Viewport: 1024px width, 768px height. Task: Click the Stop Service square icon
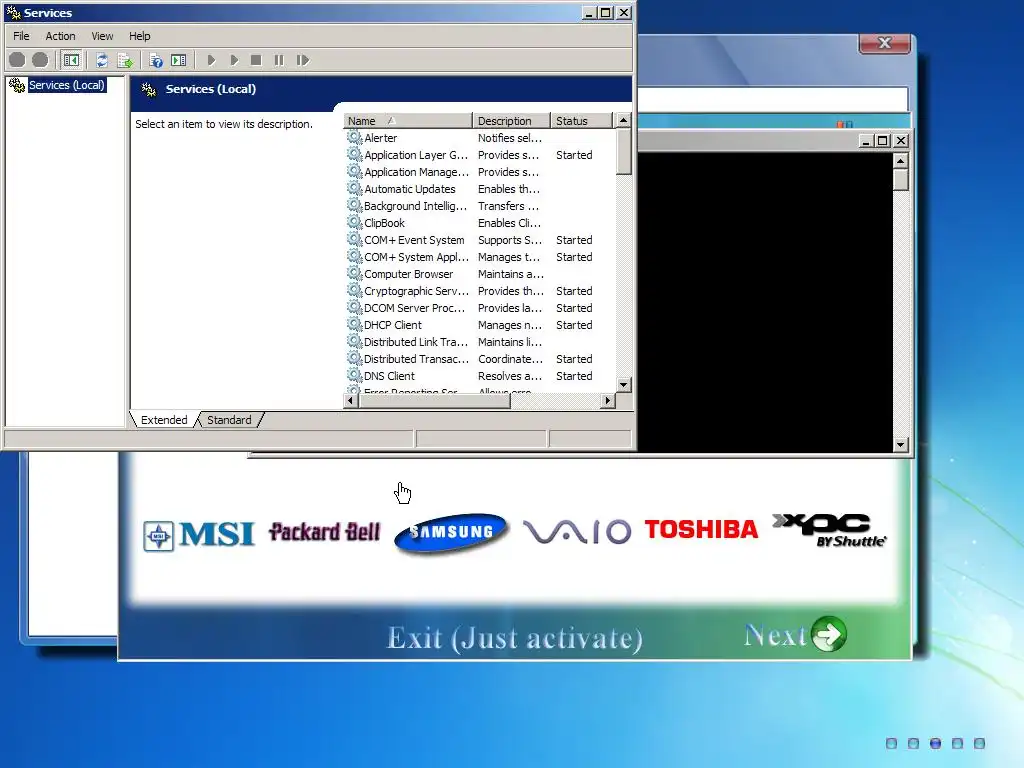pos(256,60)
